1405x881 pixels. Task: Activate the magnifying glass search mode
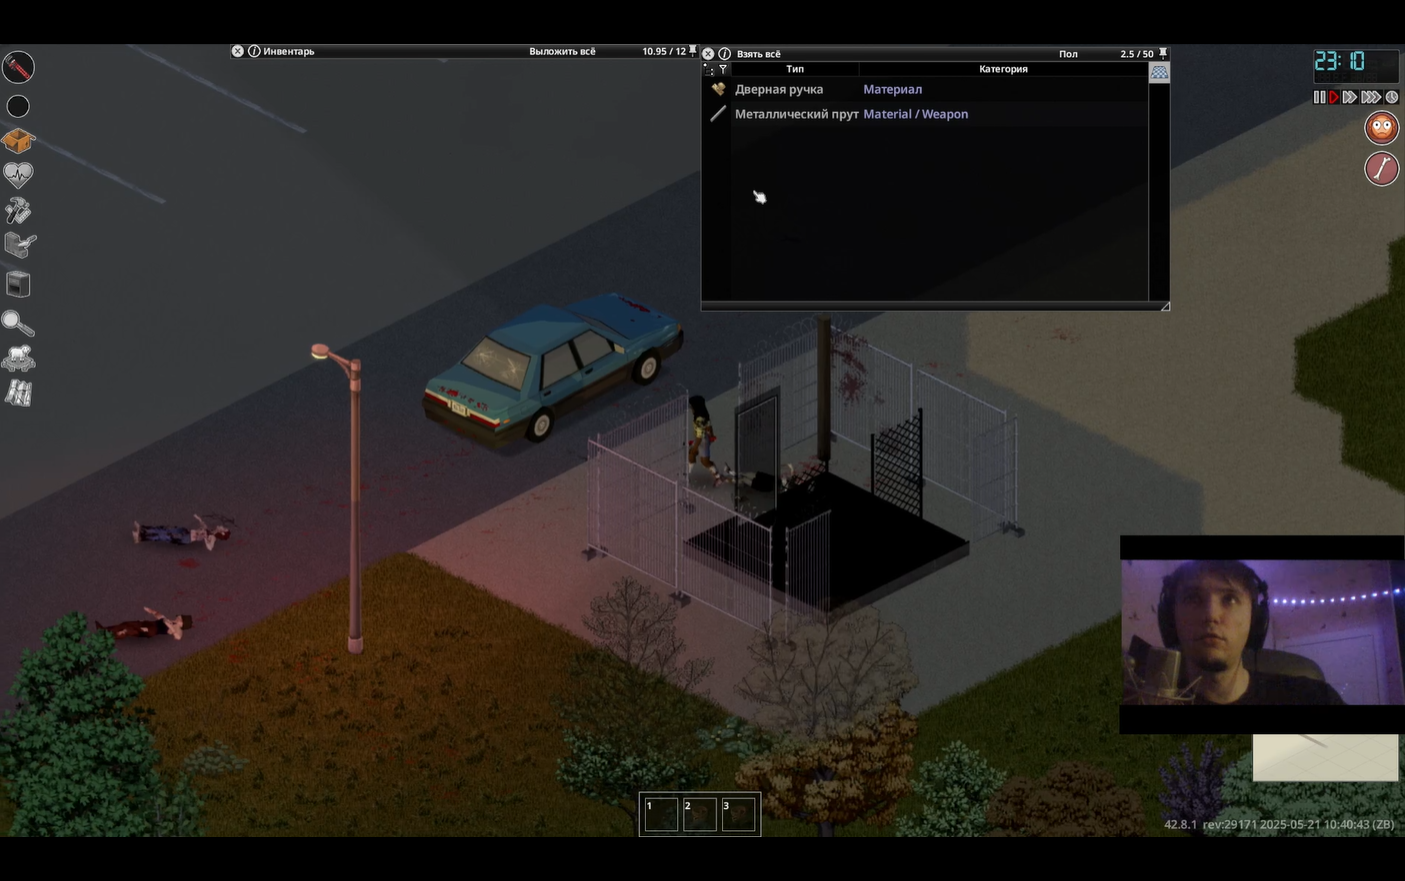tap(18, 323)
